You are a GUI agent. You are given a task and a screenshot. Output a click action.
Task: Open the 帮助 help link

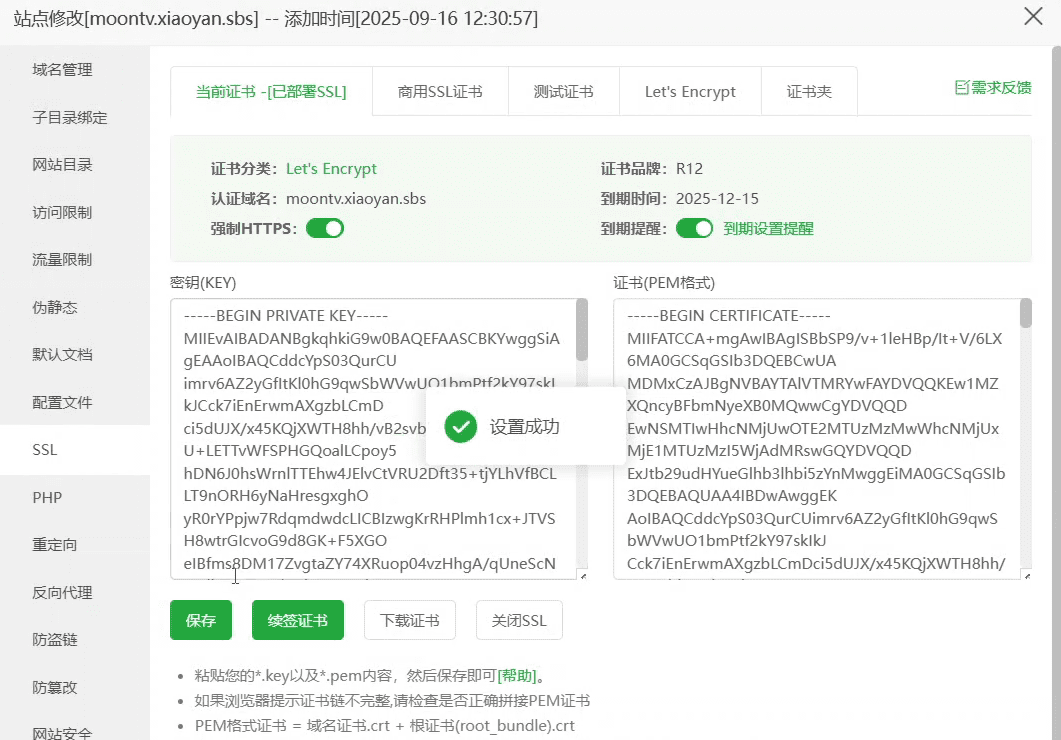point(517,675)
